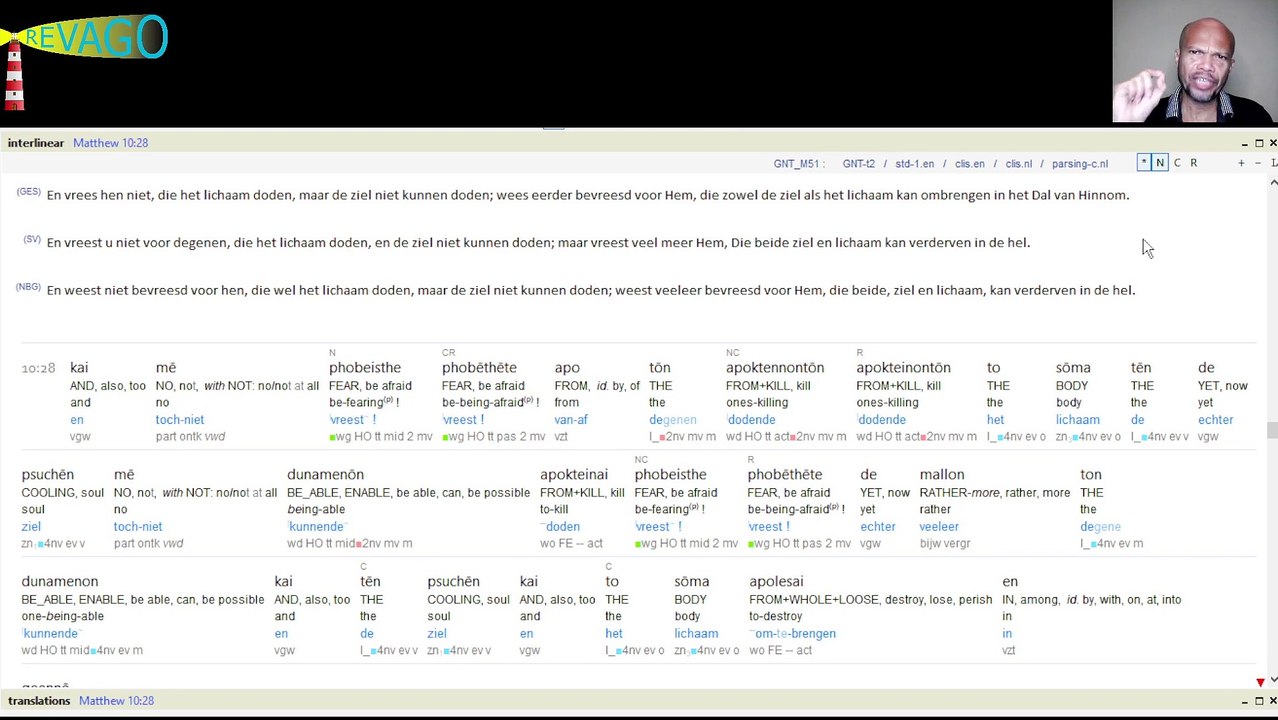Toggle the asterisk (*) variant button
The width and height of the screenshot is (1278, 720).
[x=1143, y=163]
